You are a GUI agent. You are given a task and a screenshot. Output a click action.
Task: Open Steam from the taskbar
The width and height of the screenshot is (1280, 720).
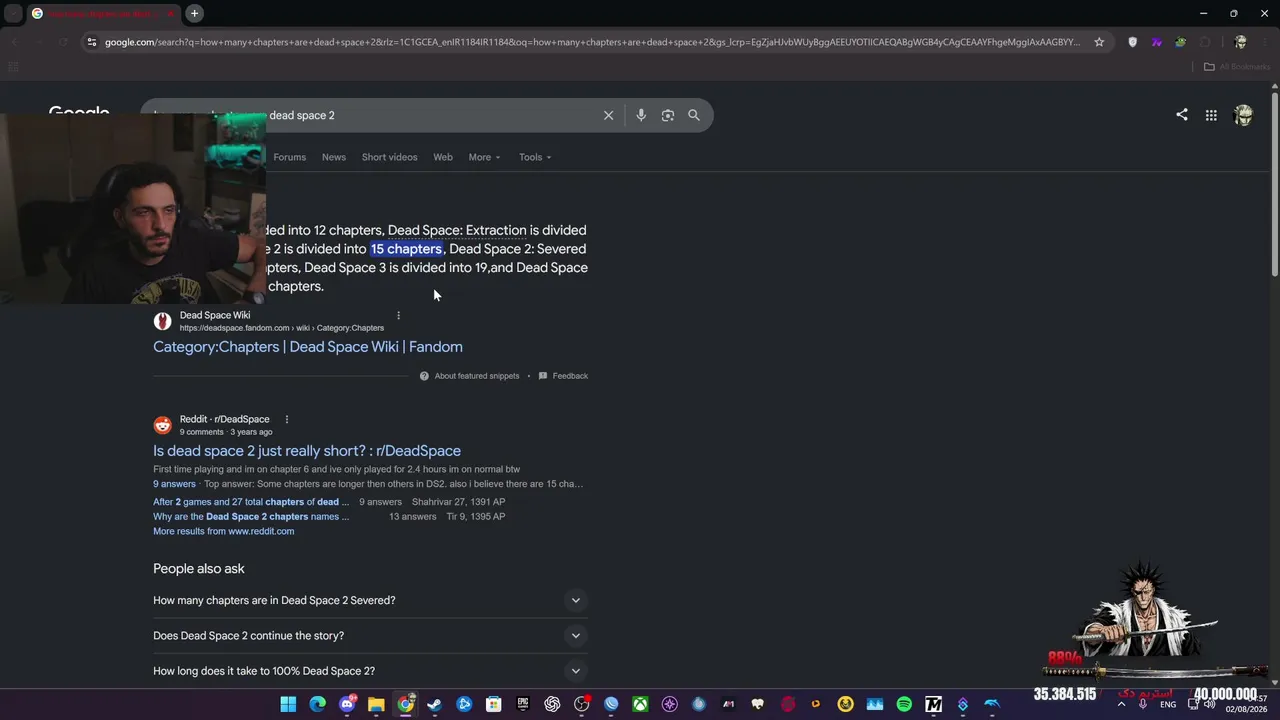pos(434,704)
